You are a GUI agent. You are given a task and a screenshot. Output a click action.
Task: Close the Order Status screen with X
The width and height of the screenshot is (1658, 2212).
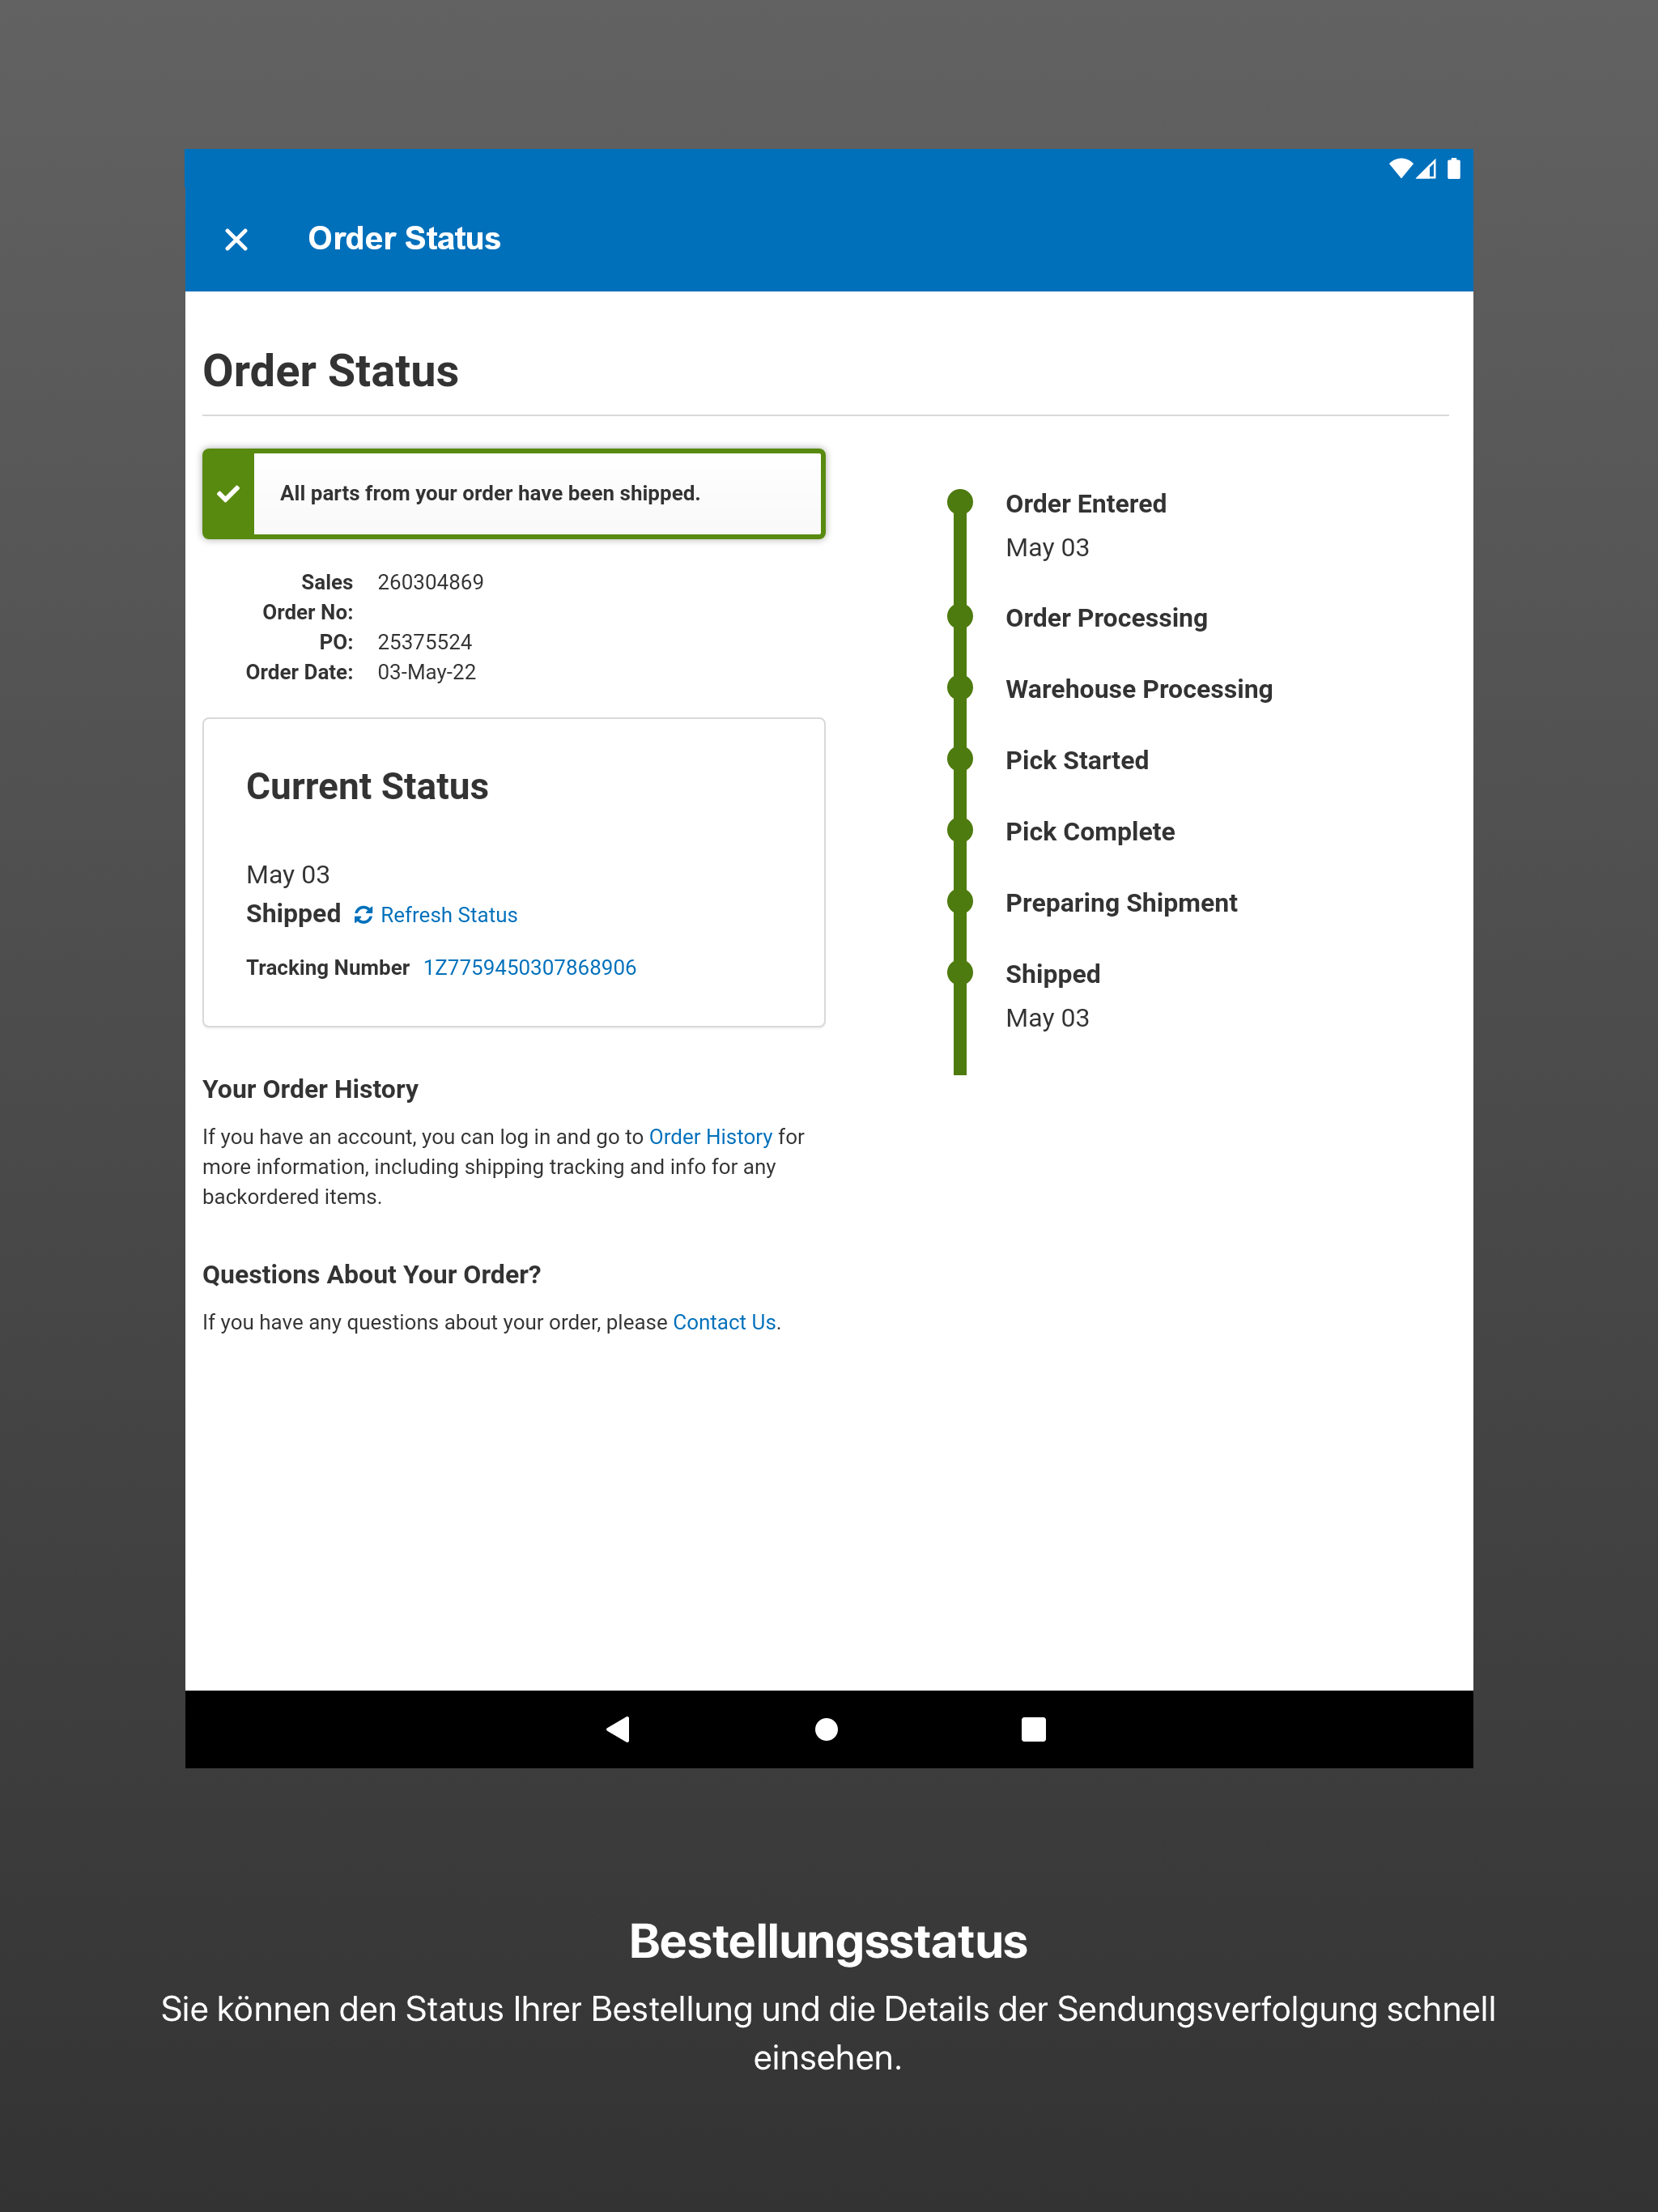(x=236, y=240)
